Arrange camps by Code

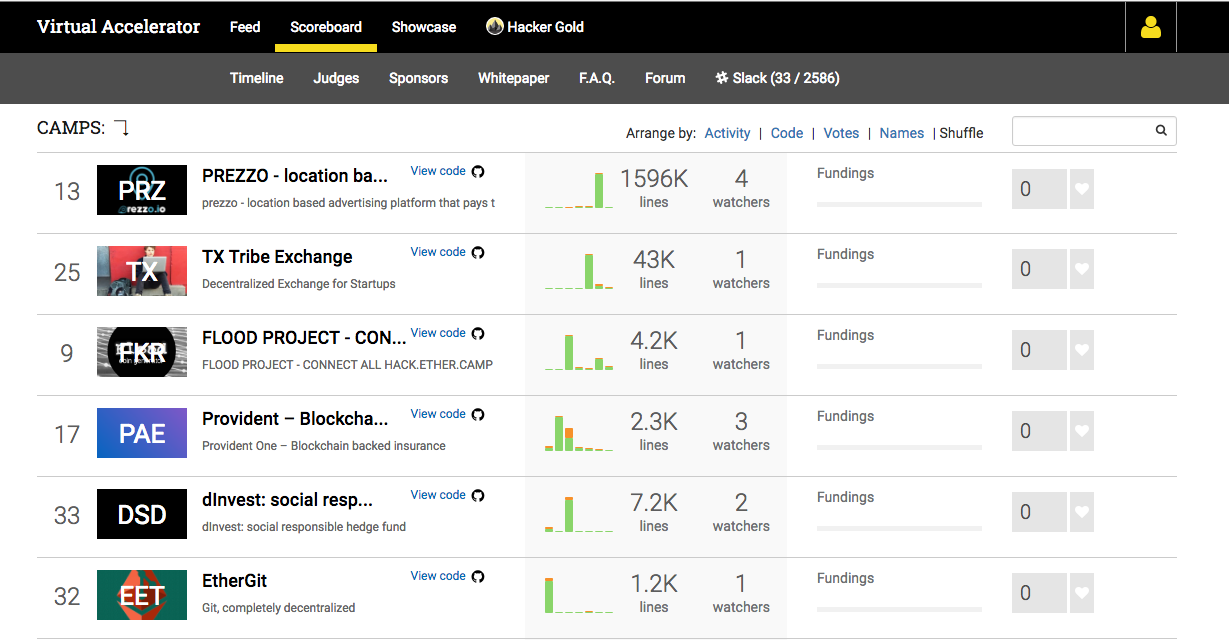point(787,133)
